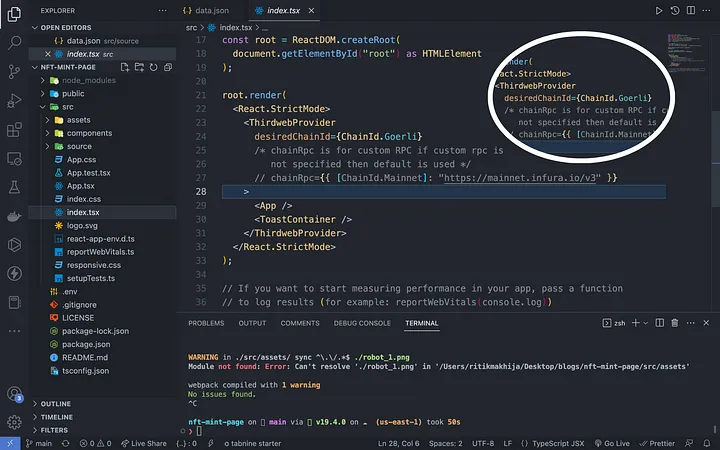Open the Extensions view
720x450 pixels.
tap(15, 130)
